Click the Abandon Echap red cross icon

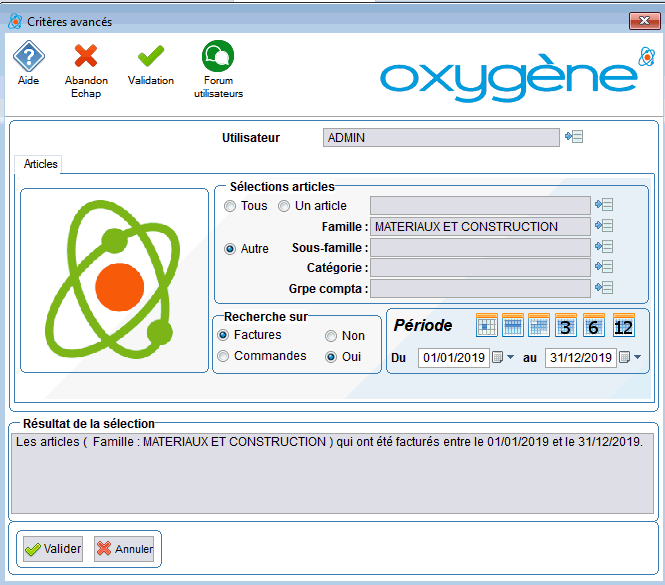pos(86,56)
